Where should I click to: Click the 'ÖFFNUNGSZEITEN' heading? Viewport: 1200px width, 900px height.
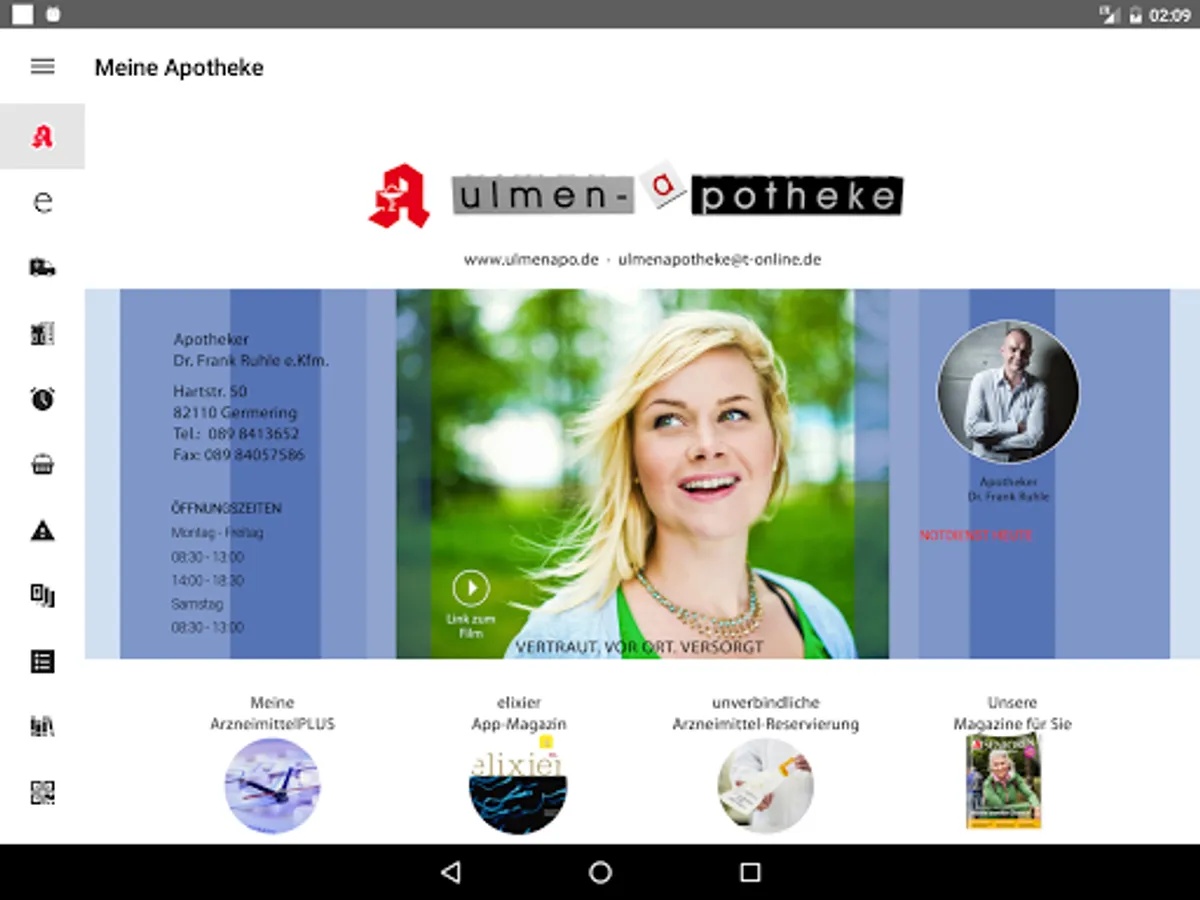coord(226,509)
